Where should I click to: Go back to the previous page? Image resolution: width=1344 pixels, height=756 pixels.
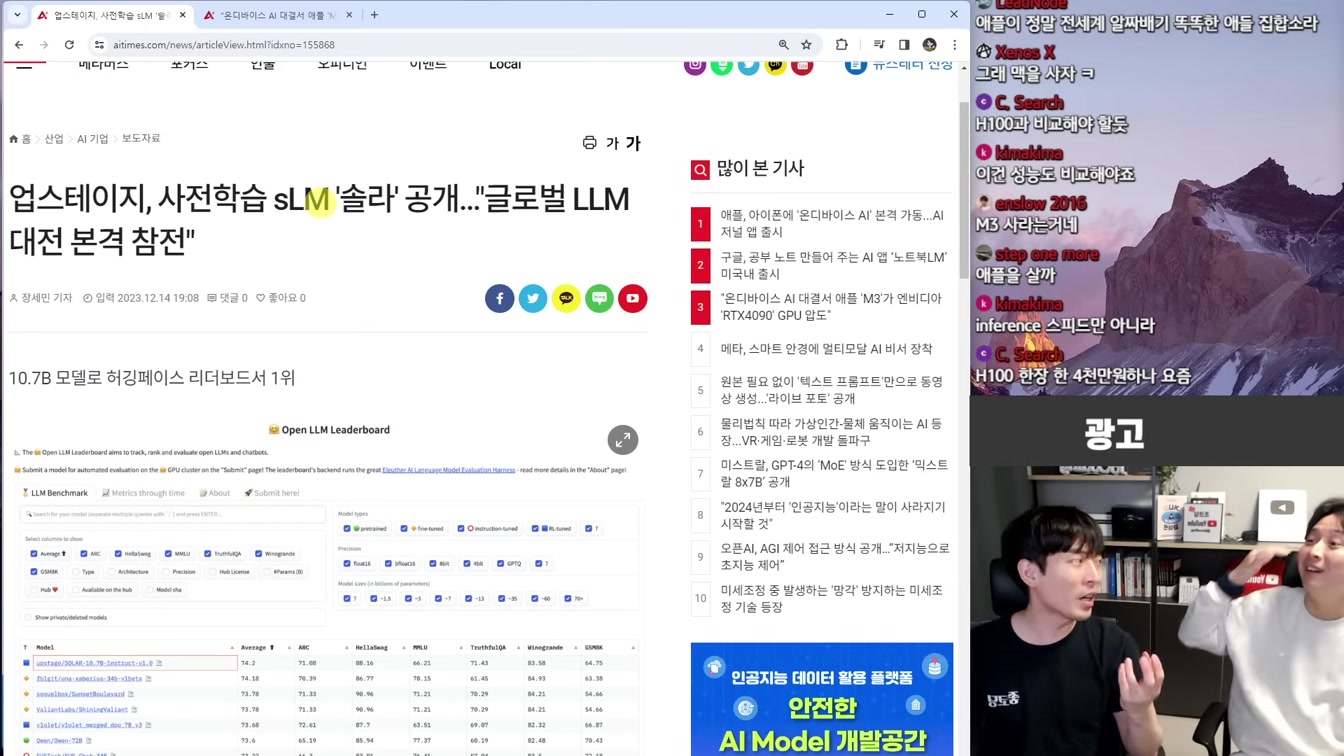19,45
